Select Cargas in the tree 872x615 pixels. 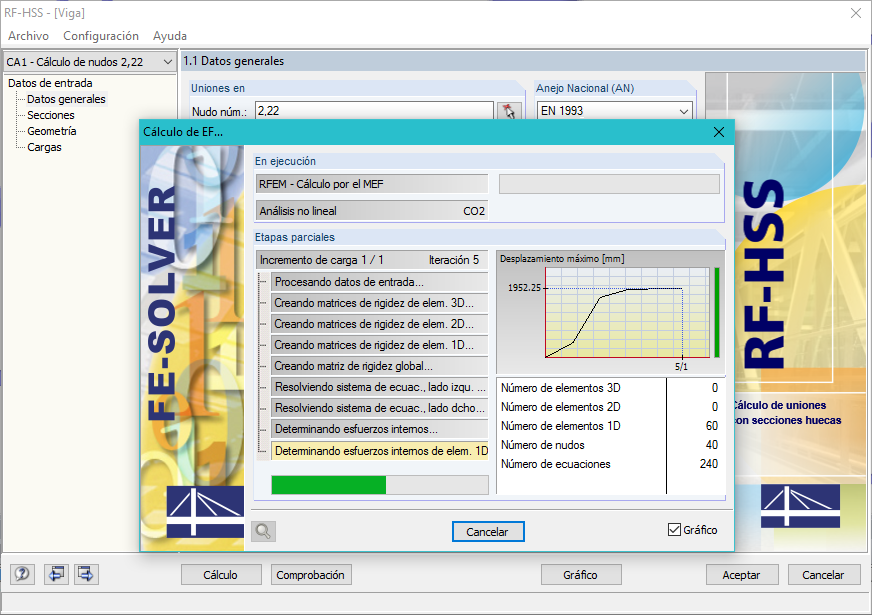[x=44, y=147]
